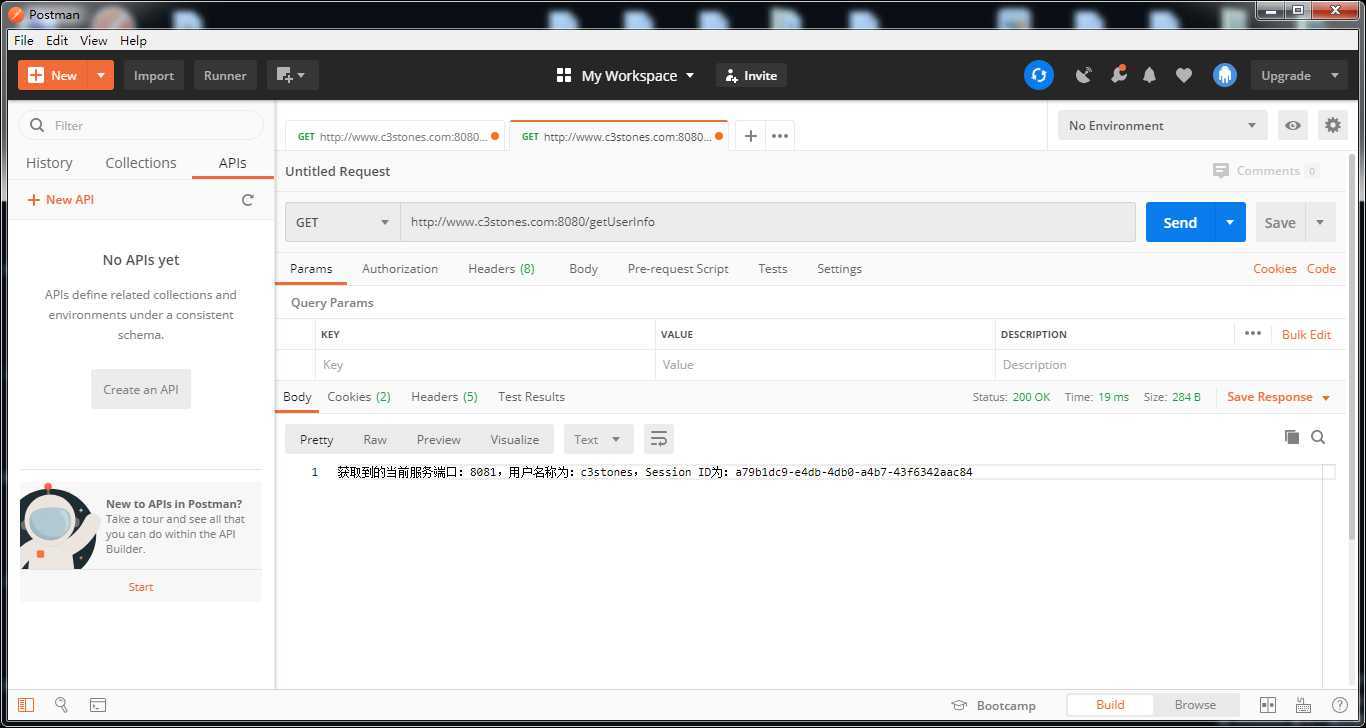Image resolution: width=1366 pixels, height=728 pixels.
Task: Click the sidebar Filter search field
Action: (141, 125)
